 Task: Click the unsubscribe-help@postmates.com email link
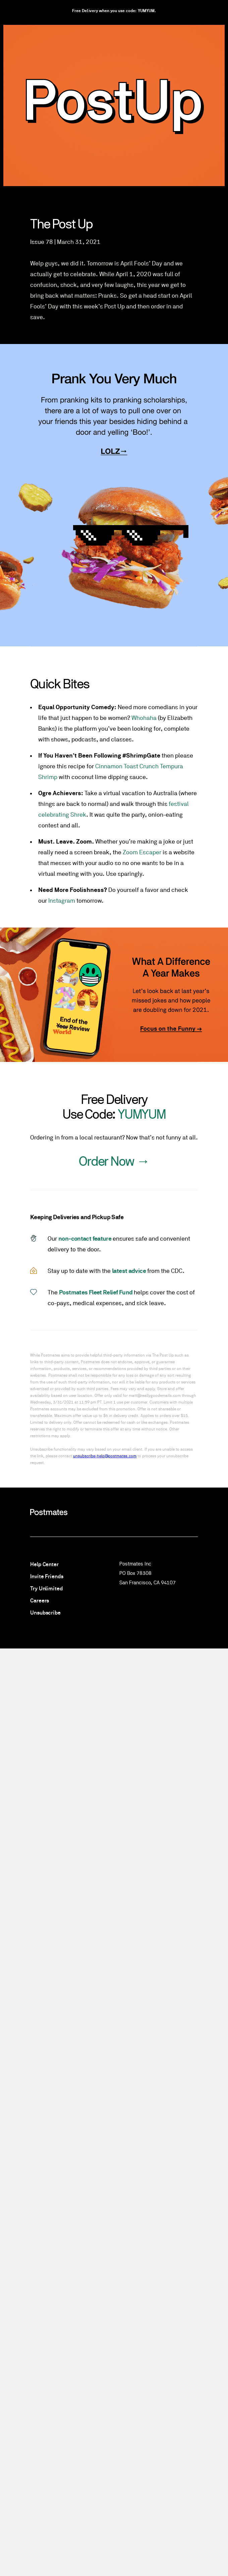click(105, 1456)
